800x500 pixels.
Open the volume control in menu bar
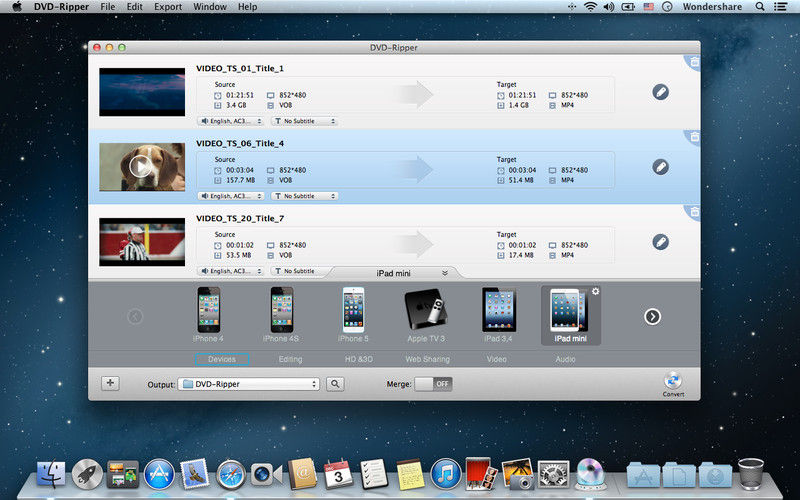pos(609,7)
